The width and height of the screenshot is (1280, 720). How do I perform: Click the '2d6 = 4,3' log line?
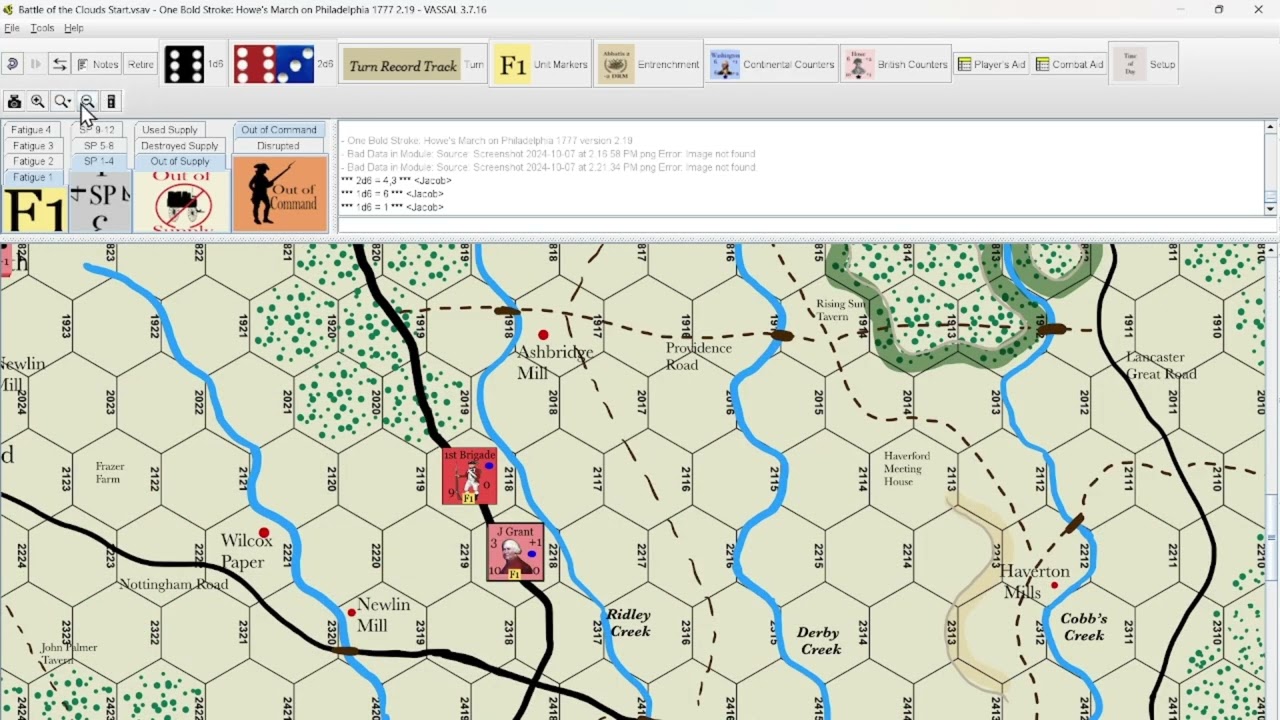(396, 181)
